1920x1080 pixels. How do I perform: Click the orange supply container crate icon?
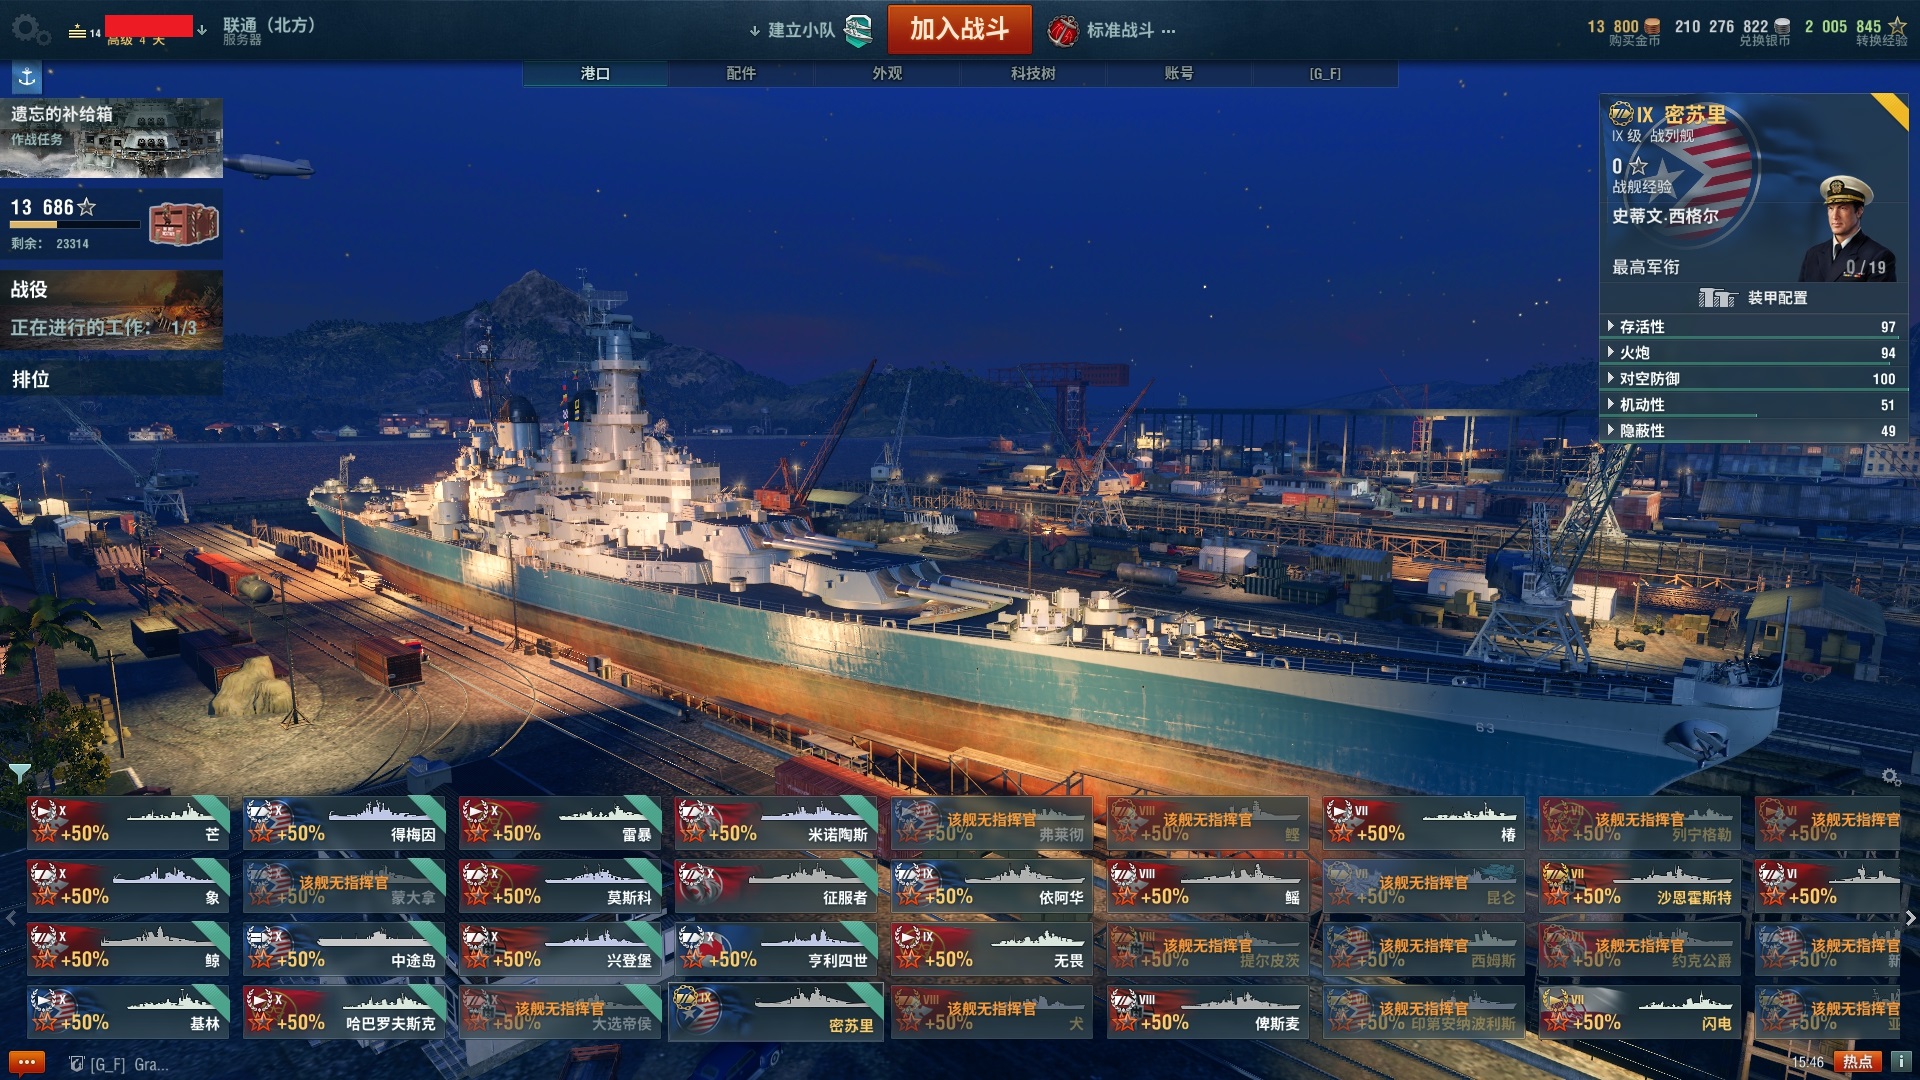tap(184, 223)
